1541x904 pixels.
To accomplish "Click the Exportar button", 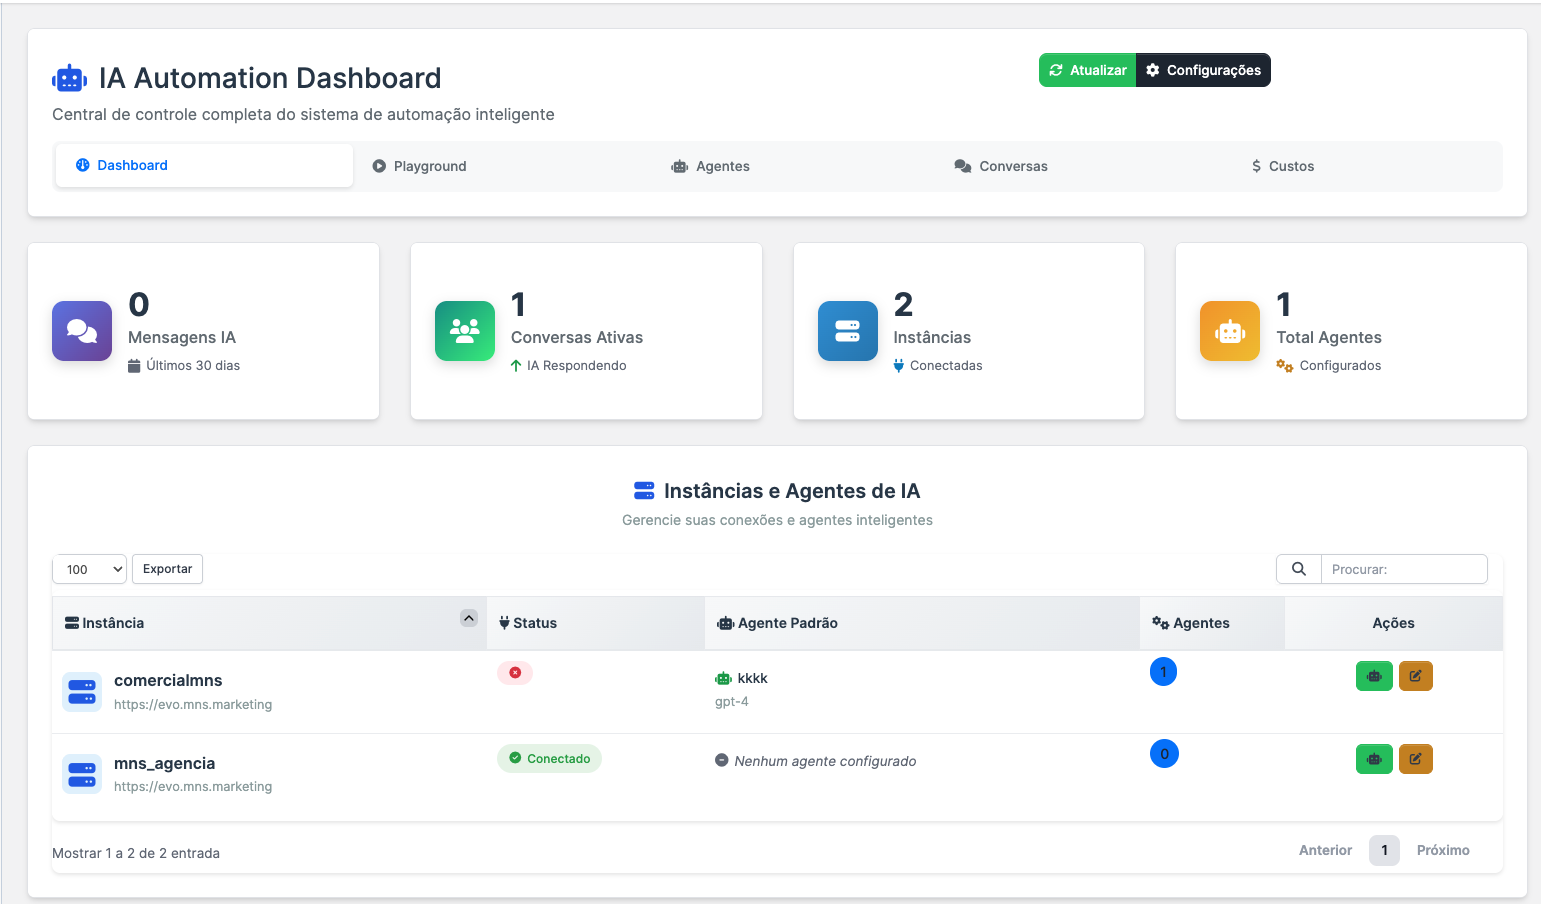I will (166, 569).
